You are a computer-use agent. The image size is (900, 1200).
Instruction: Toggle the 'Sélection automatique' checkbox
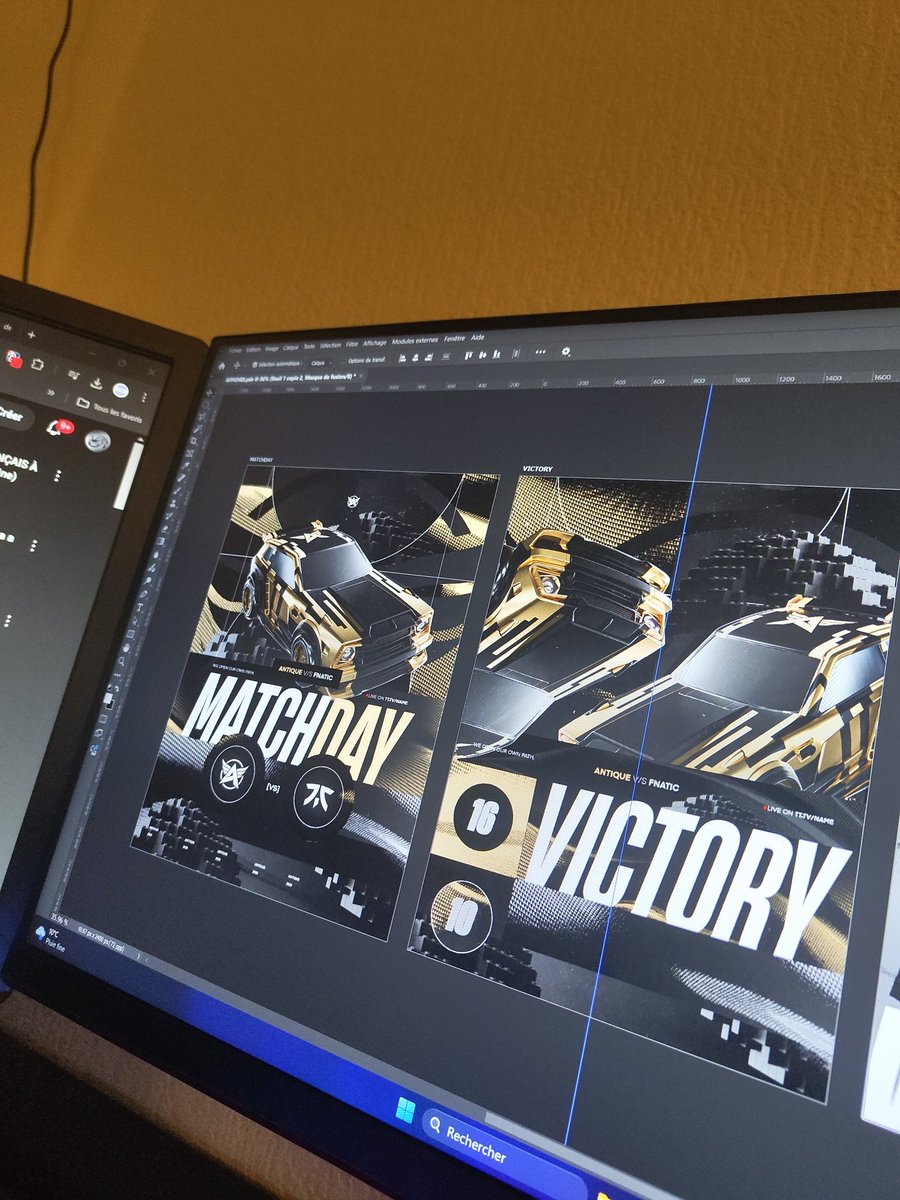pos(254,364)
